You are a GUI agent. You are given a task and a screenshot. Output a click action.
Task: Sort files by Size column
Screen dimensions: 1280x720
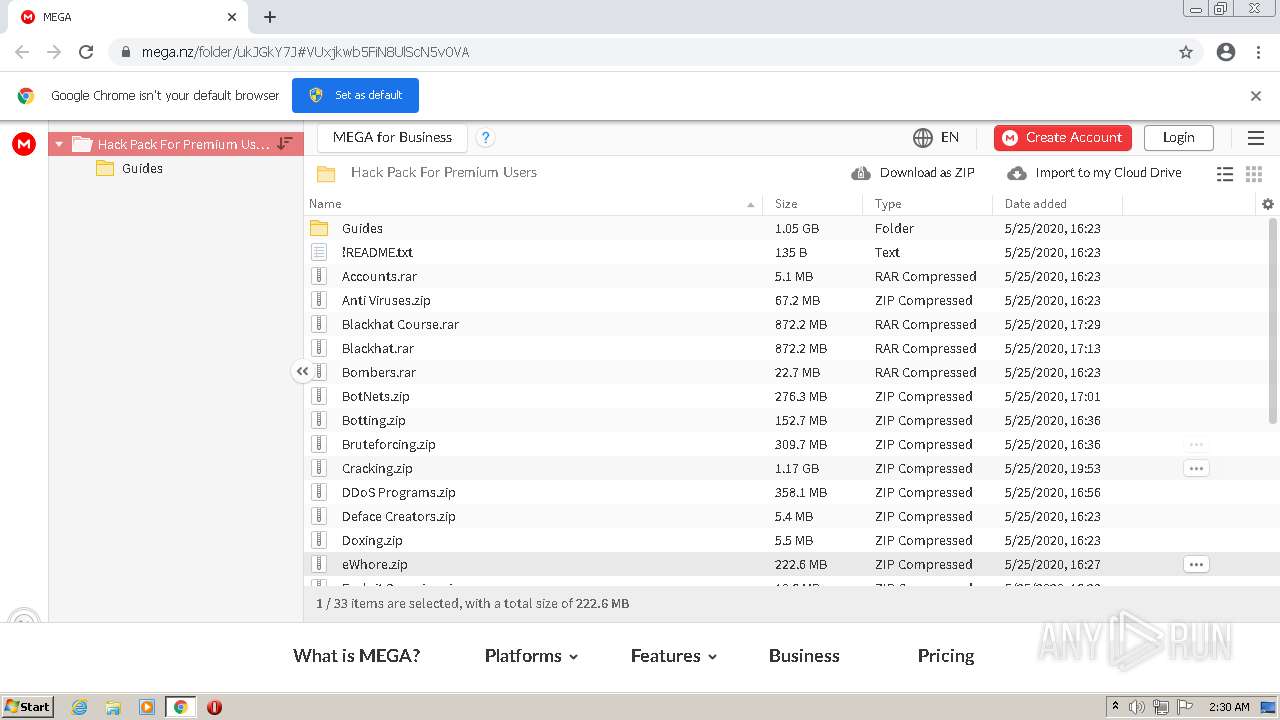813,204
